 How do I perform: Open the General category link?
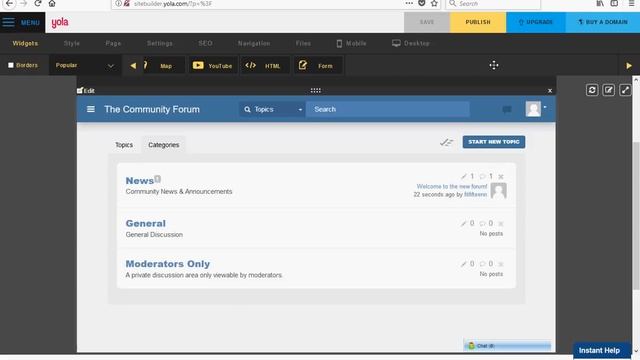(x=146, y=224)
